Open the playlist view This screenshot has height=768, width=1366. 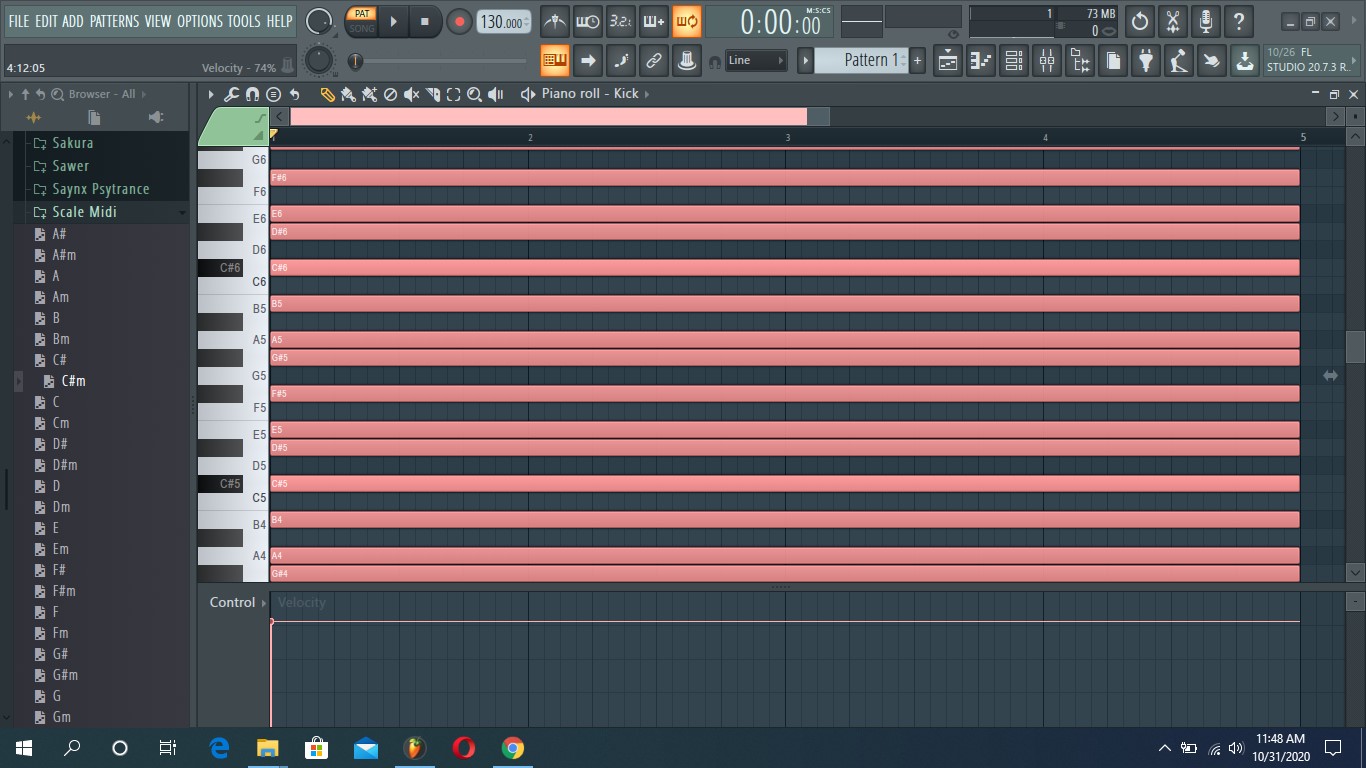[948, 61]
